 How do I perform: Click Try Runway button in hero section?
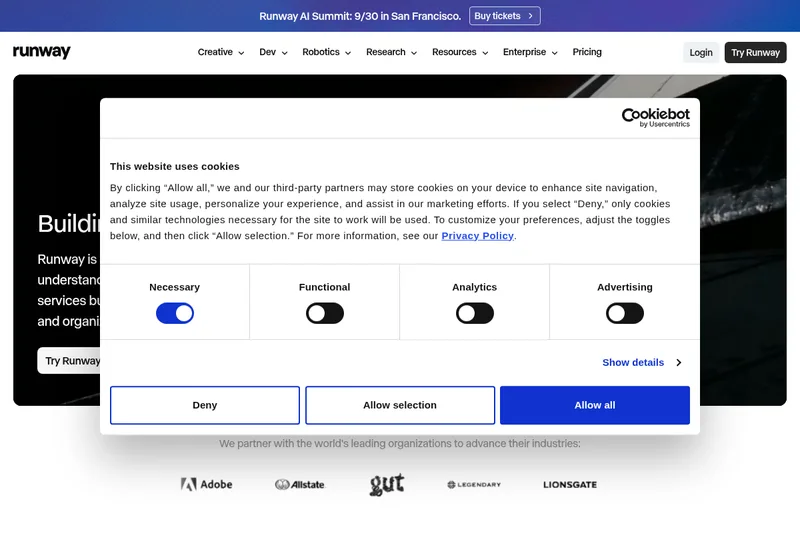tap(69, 361)
